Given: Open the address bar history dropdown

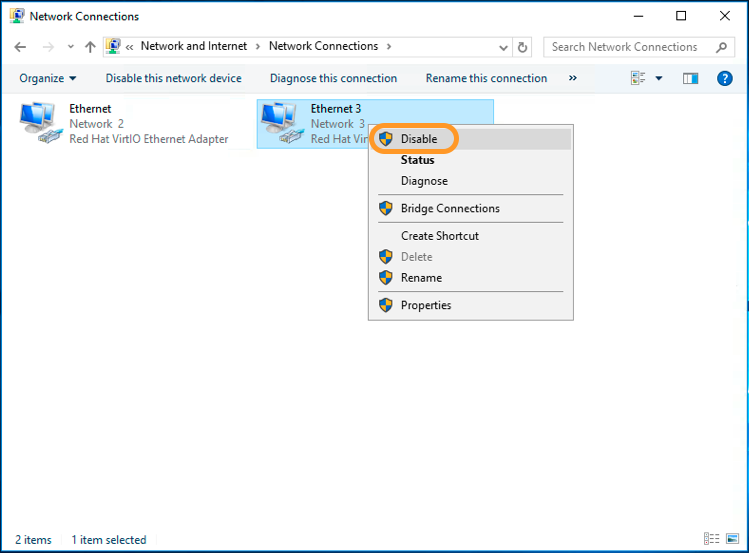Looking at the screenshot, I should click(503, 47).
